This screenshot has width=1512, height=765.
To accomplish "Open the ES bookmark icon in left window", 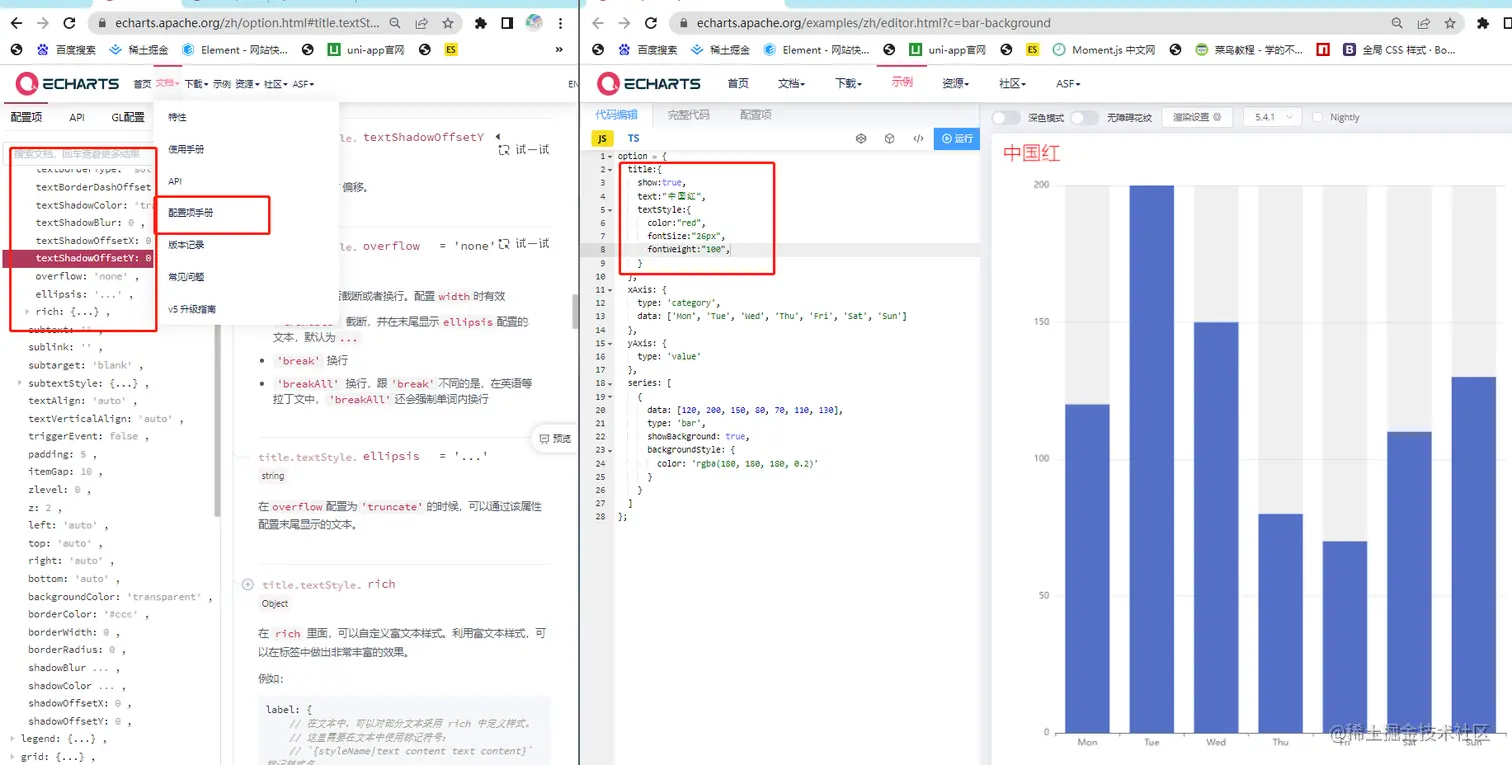I will point(452,49).
